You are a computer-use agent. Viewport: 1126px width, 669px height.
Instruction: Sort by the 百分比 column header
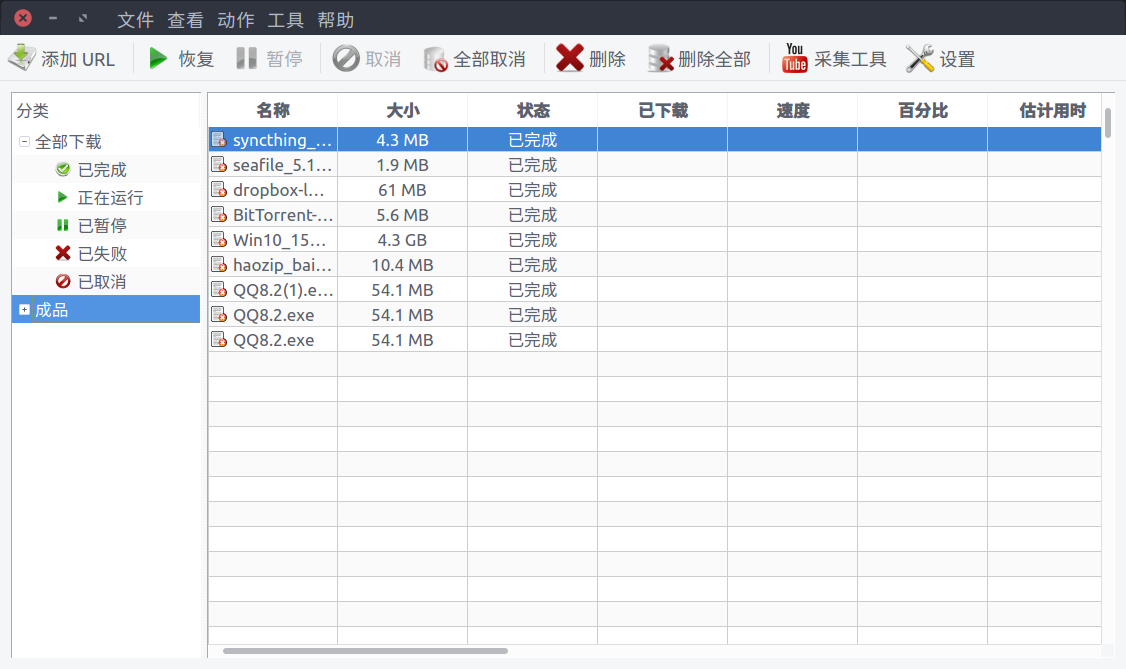coord(923,110)
